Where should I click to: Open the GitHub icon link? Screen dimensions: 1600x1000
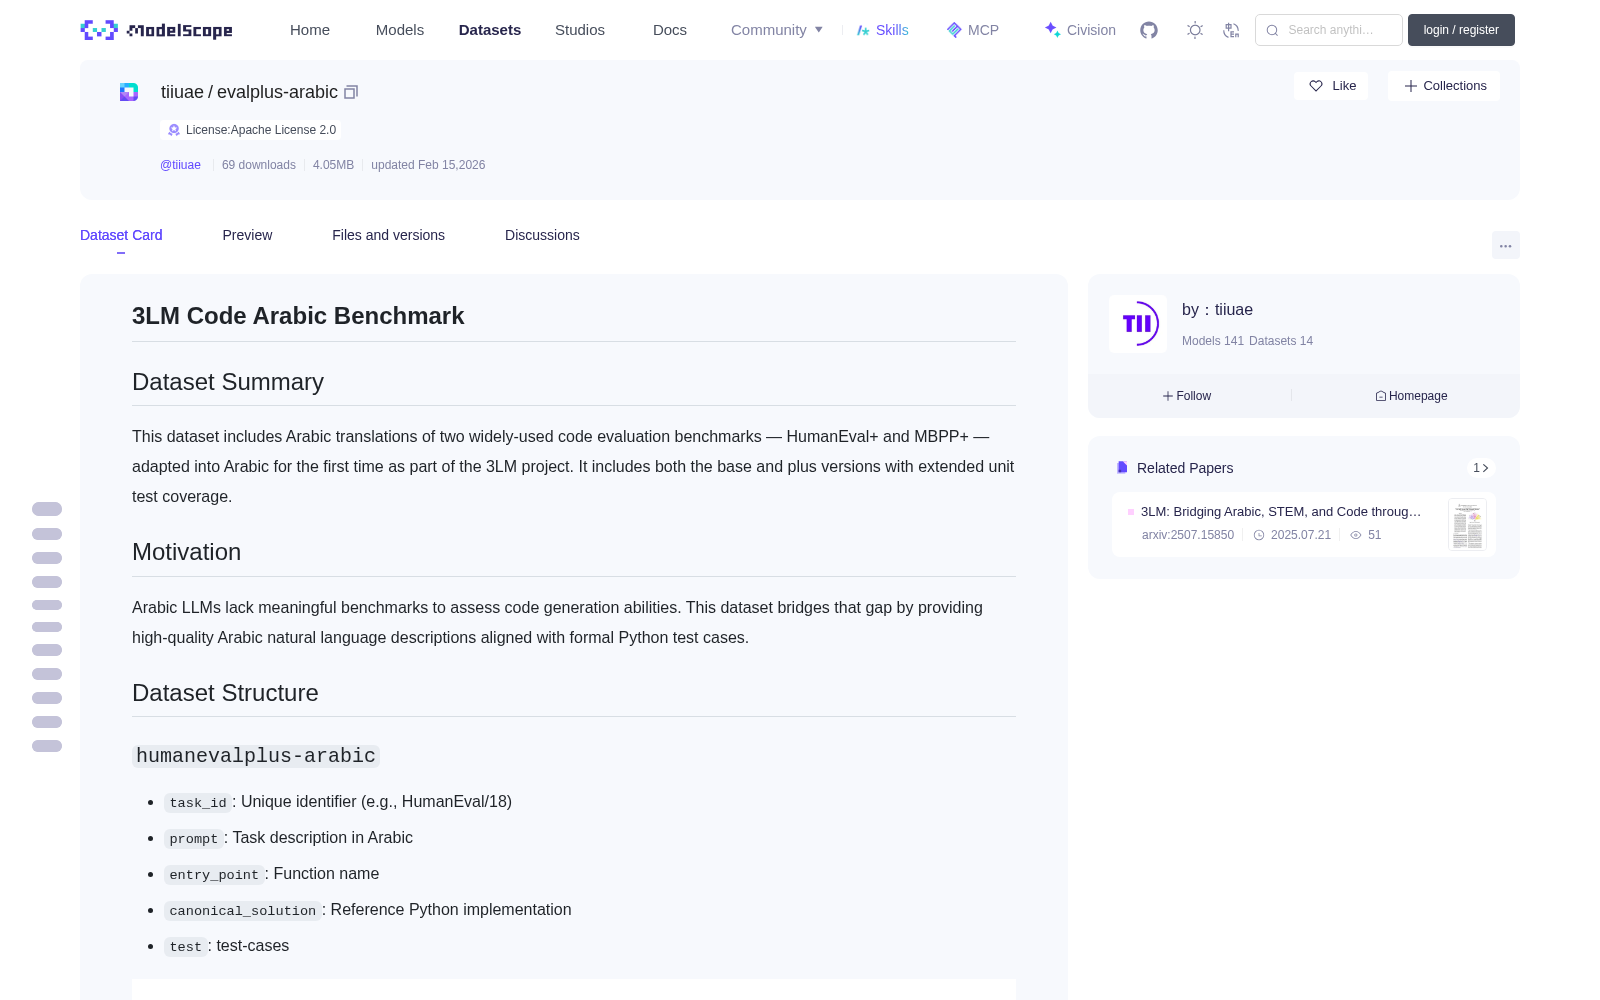(x=1149, y=30)
